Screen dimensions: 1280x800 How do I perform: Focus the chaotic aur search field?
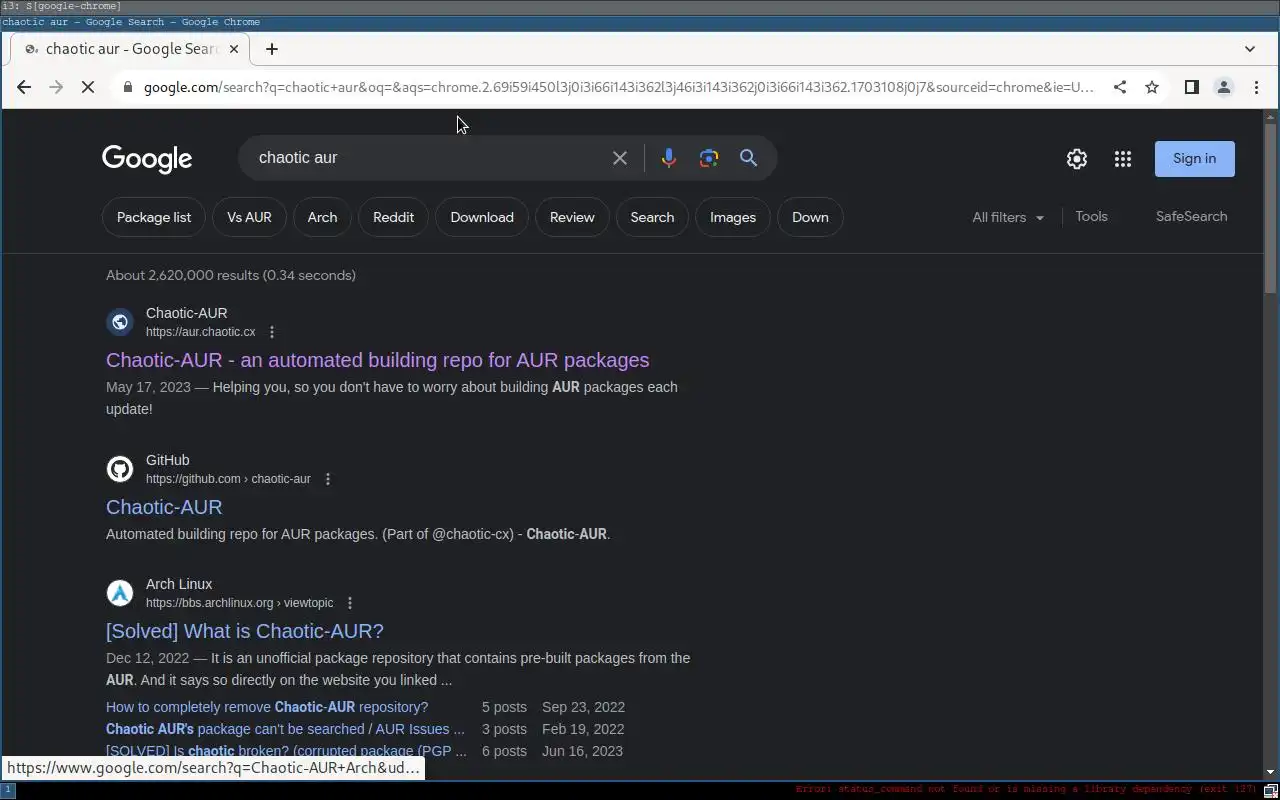pyautogui.click(x=430, y=158)
